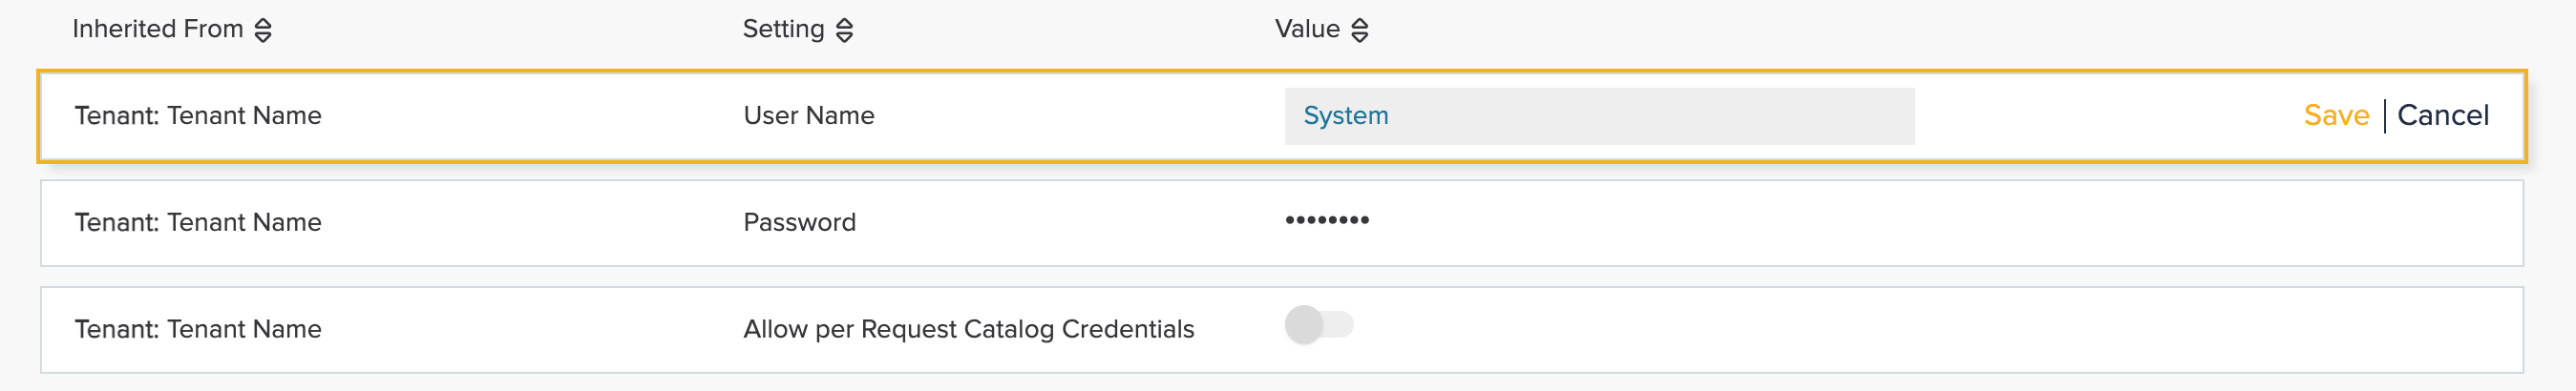Select tenant cell in Catalog Credentials row
Viewport: 2576px width, 391px height.
(198, 329)
